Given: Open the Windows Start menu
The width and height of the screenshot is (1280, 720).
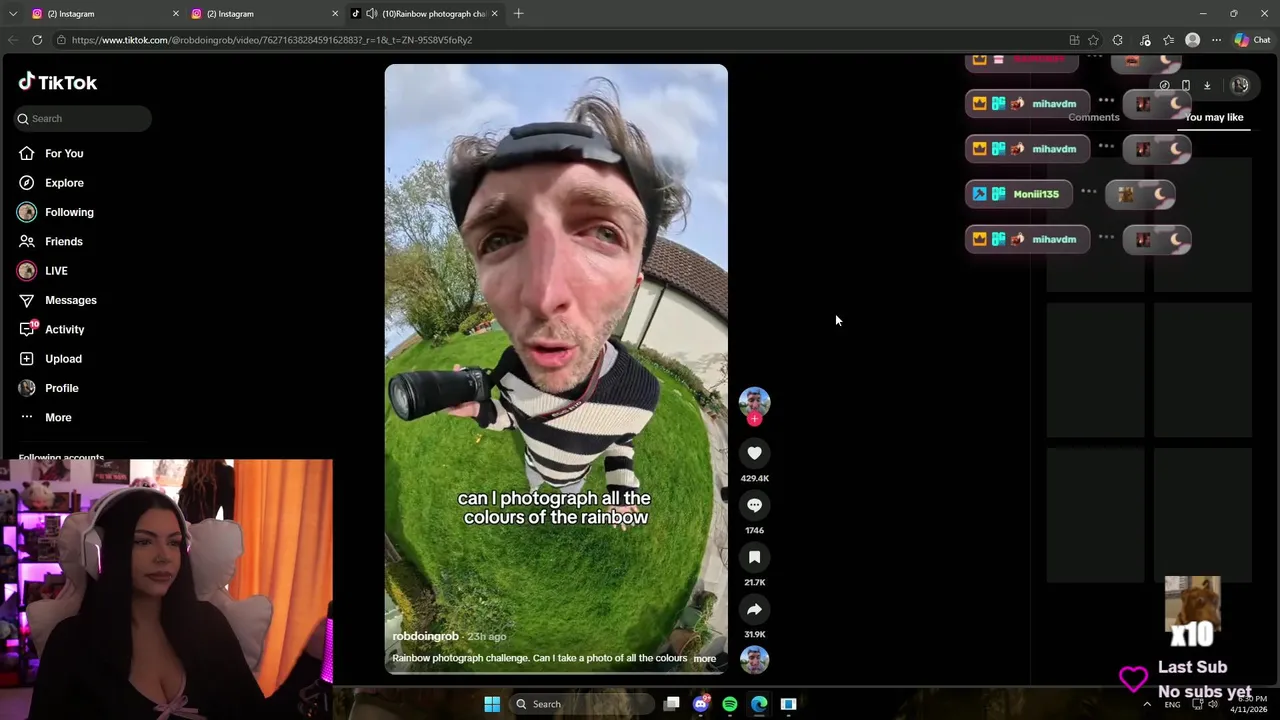Looking at the screenshot, I should click(x=492, y=704).
